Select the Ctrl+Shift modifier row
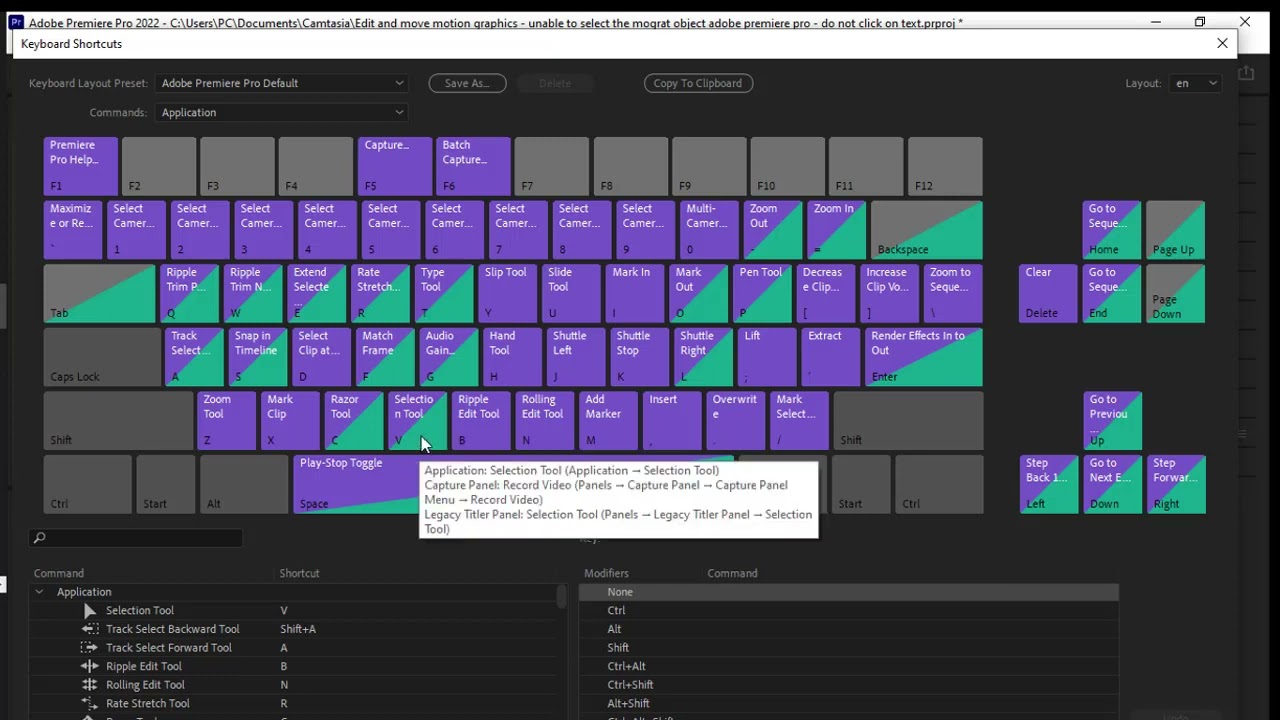The height and width of the screenshot is (720, 1280). coord(849,685)
